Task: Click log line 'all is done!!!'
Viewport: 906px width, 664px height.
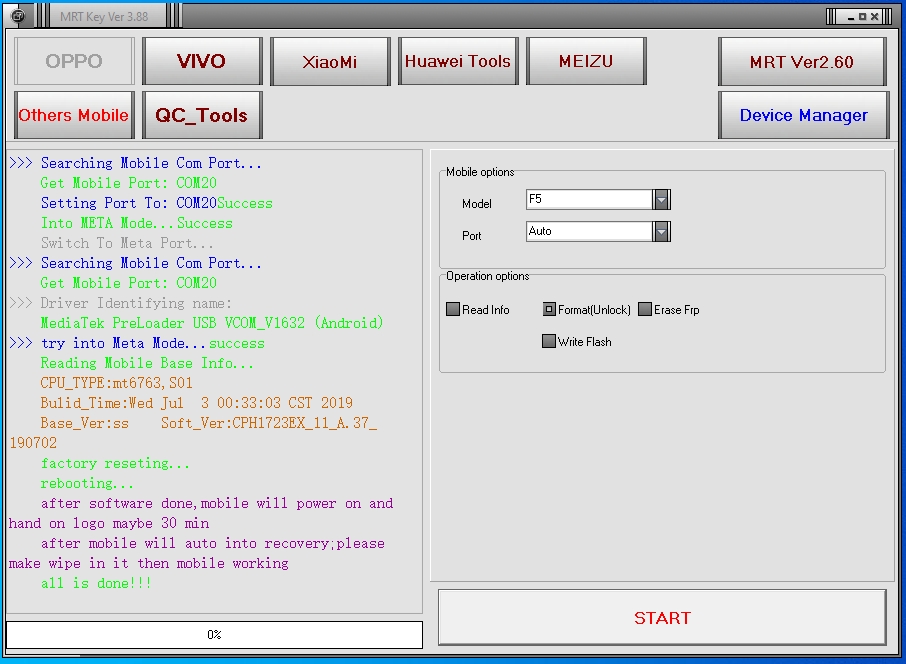Action: [x=96, y=583]
